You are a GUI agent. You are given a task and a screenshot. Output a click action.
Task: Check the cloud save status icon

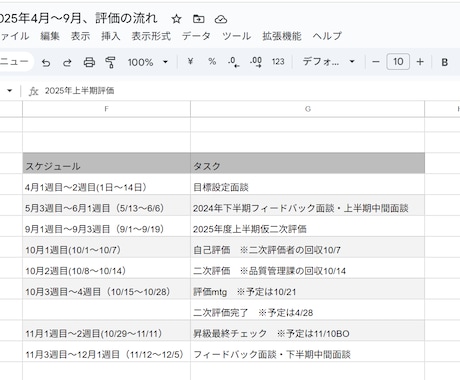pos(221,19)
